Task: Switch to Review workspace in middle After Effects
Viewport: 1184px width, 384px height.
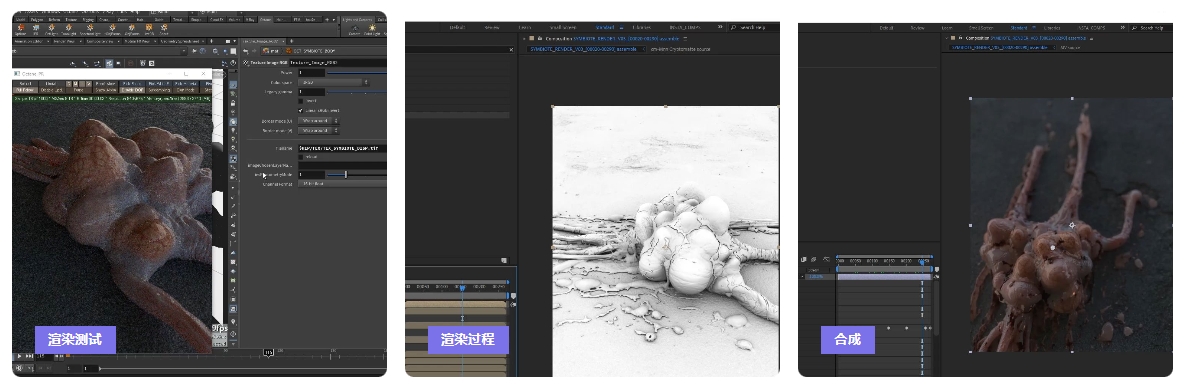Action: pyautogui.click(x=492, y=27)
